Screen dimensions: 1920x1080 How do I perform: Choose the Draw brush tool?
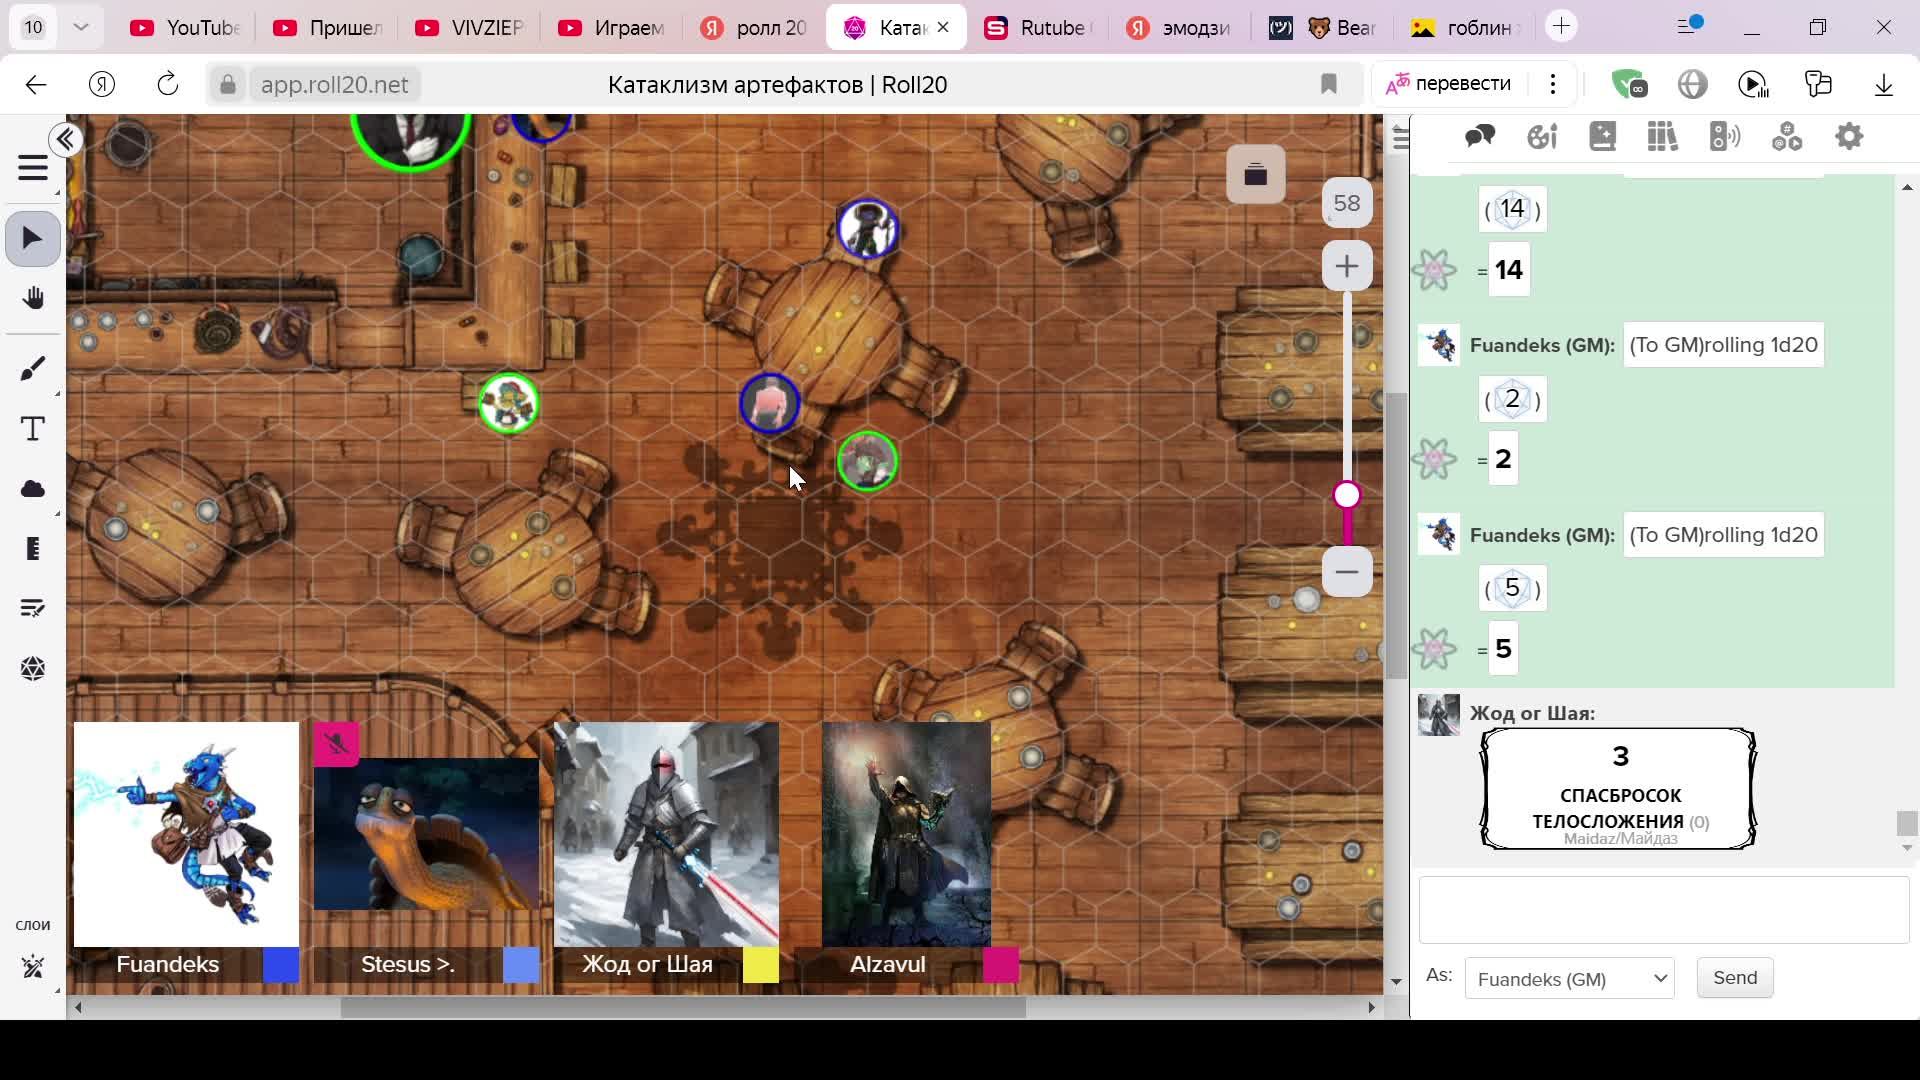[32, 369]
